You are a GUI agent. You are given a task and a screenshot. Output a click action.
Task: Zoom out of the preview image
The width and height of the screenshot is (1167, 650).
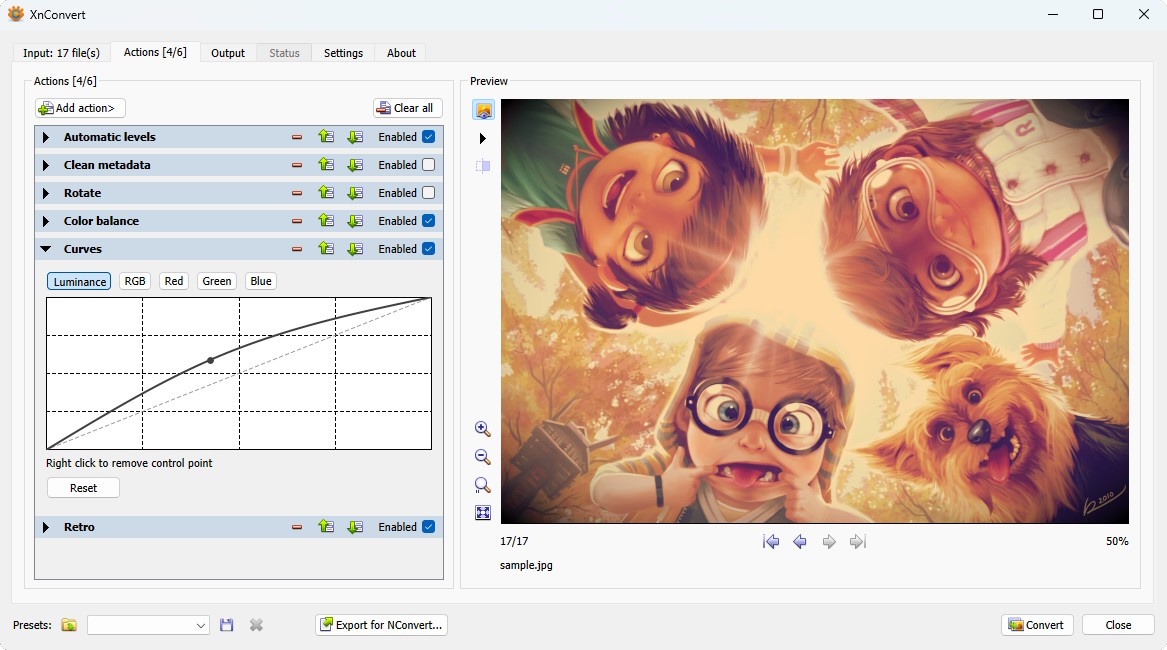tap(482, 457)
